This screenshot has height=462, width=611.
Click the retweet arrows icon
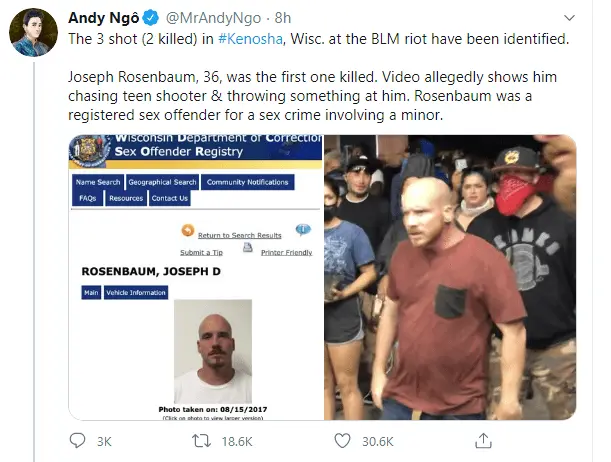coord(201,441)
